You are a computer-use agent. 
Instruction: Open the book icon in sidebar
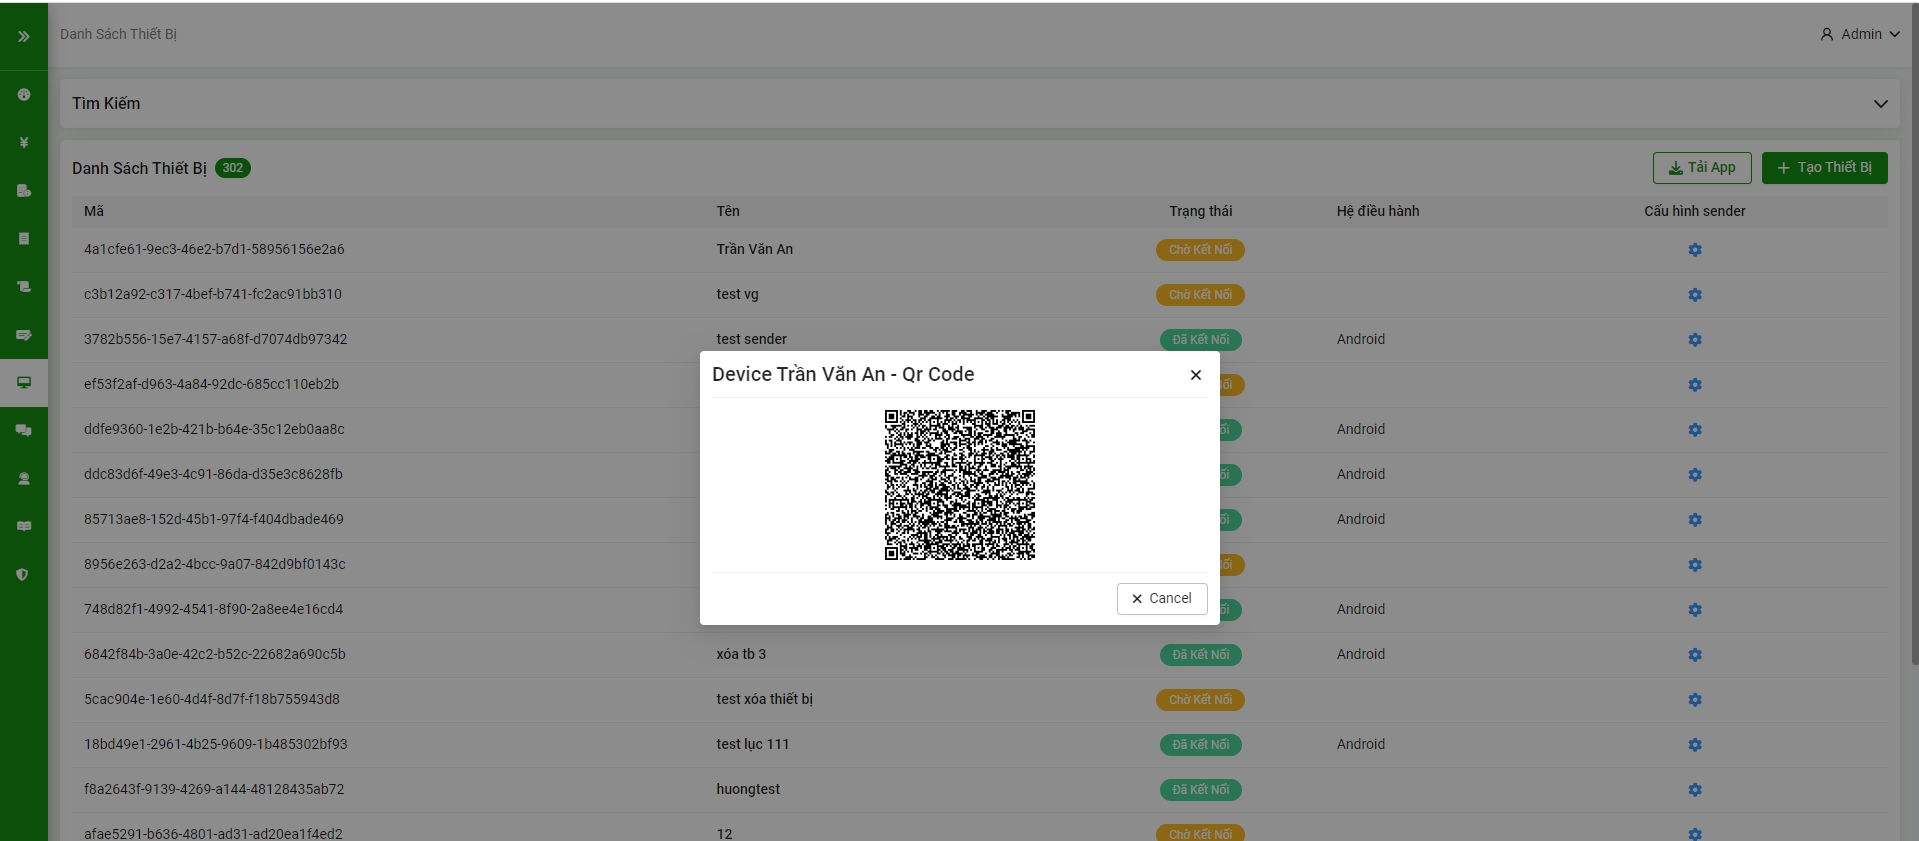24,527
